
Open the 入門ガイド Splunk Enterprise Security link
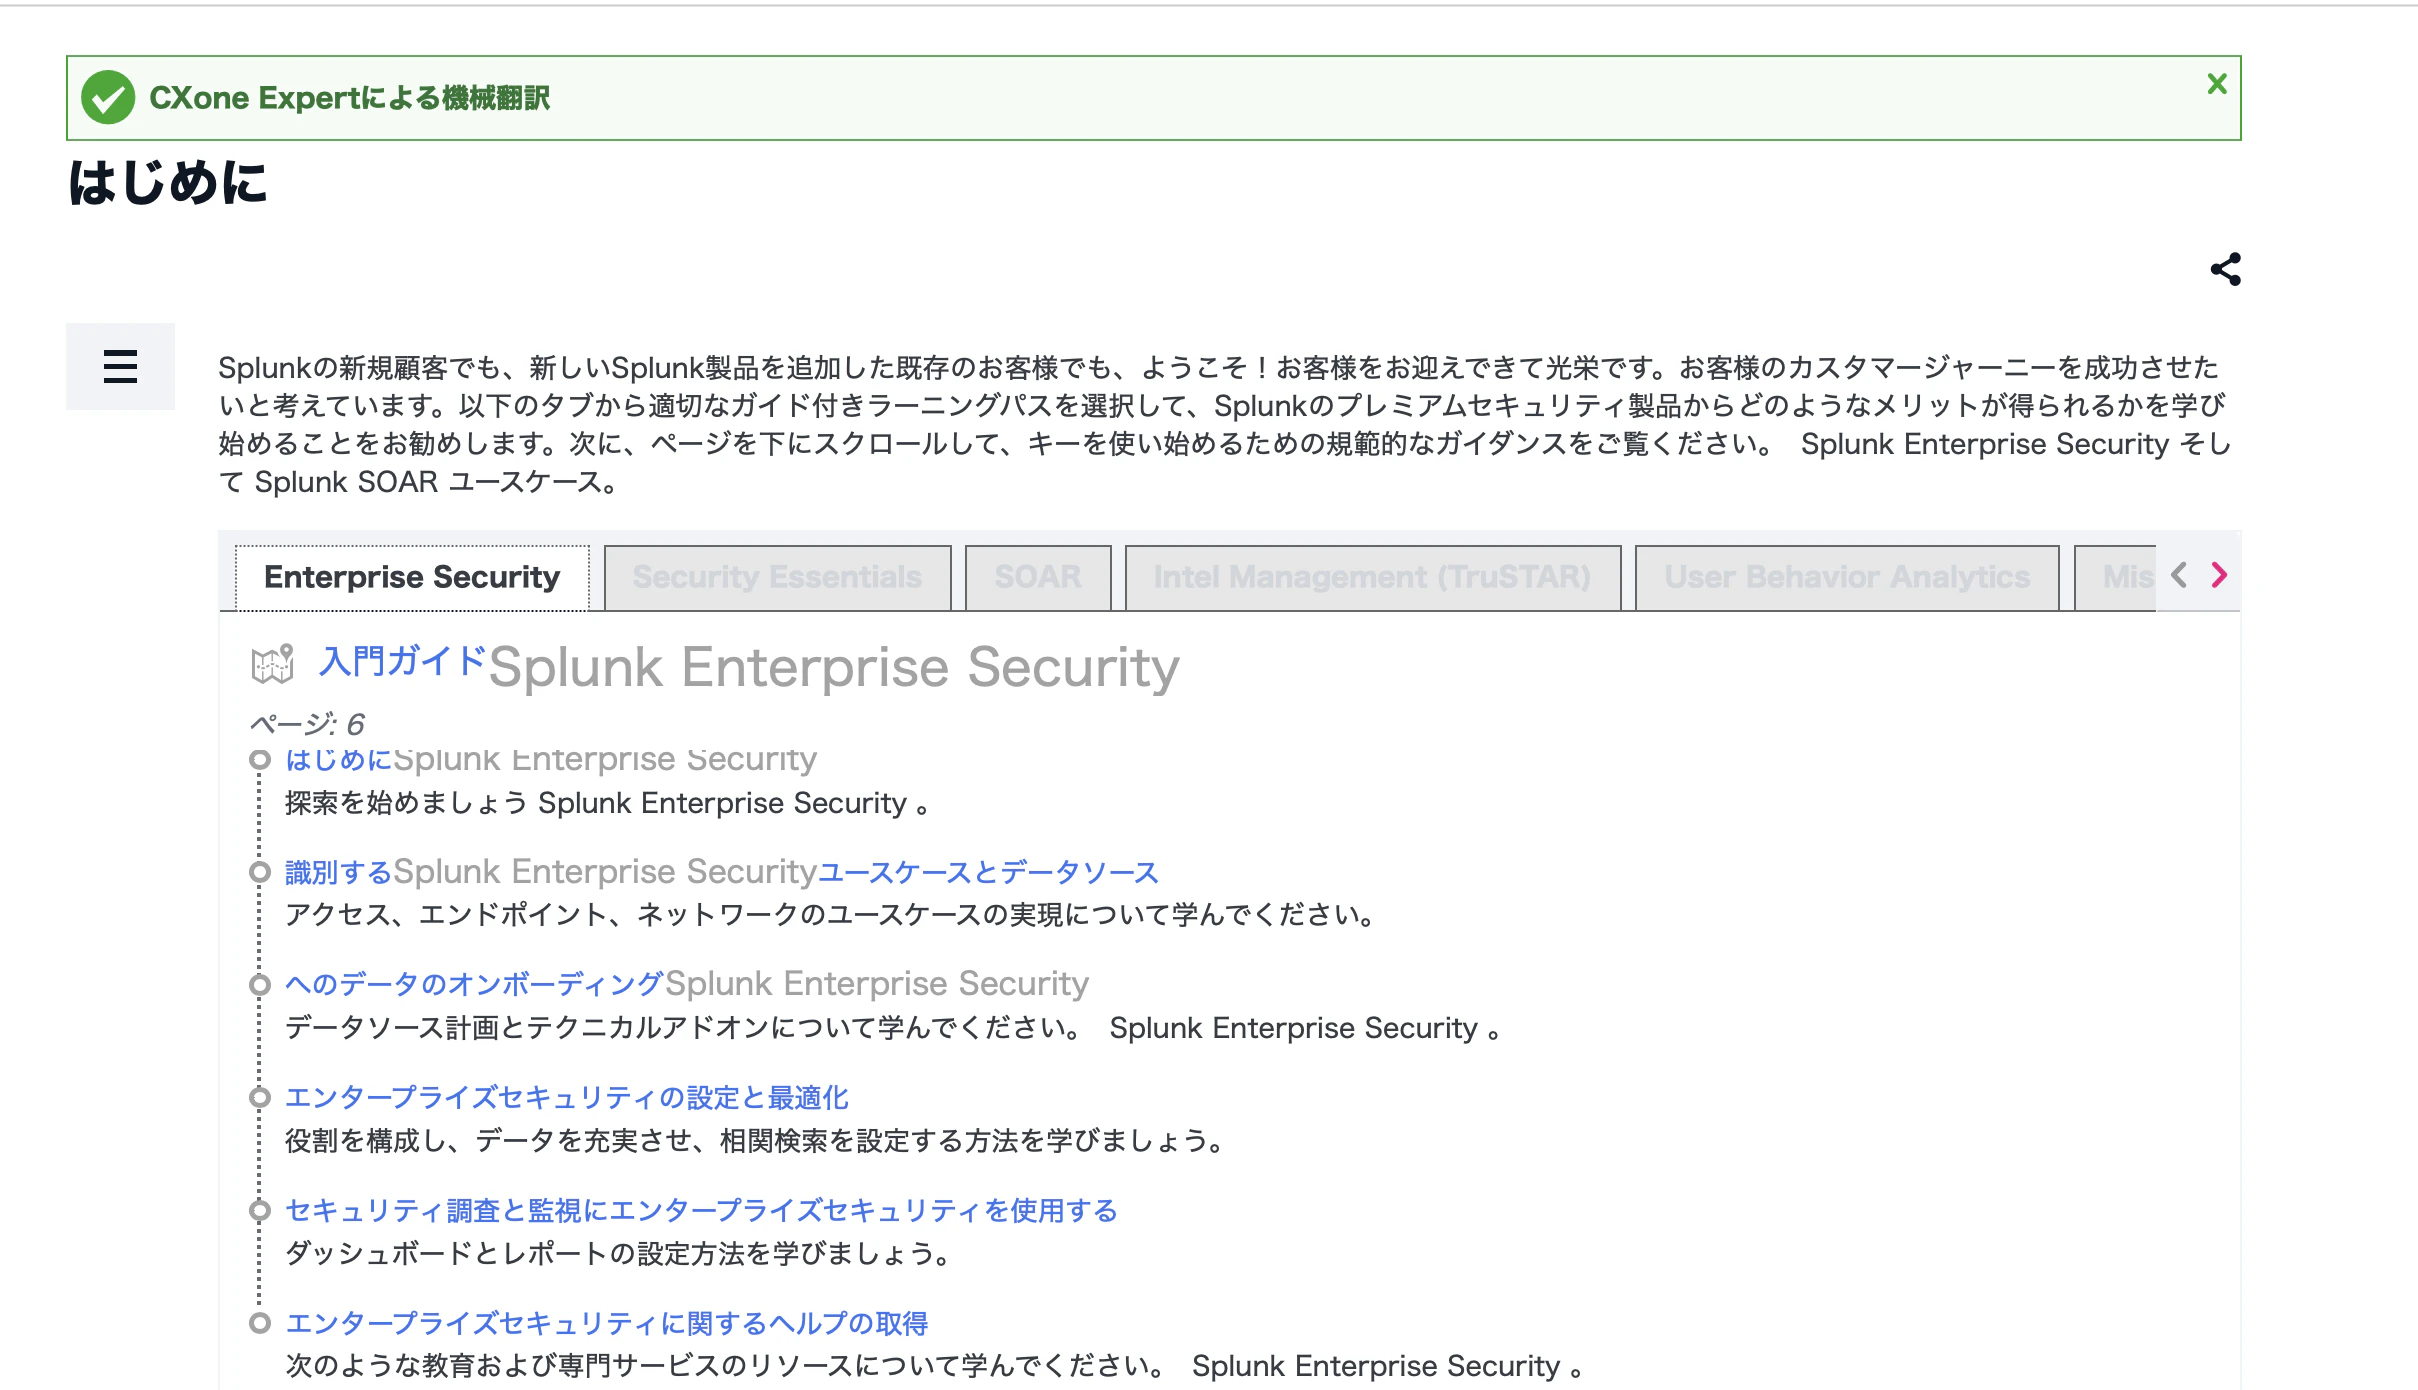tap(749, 666)
